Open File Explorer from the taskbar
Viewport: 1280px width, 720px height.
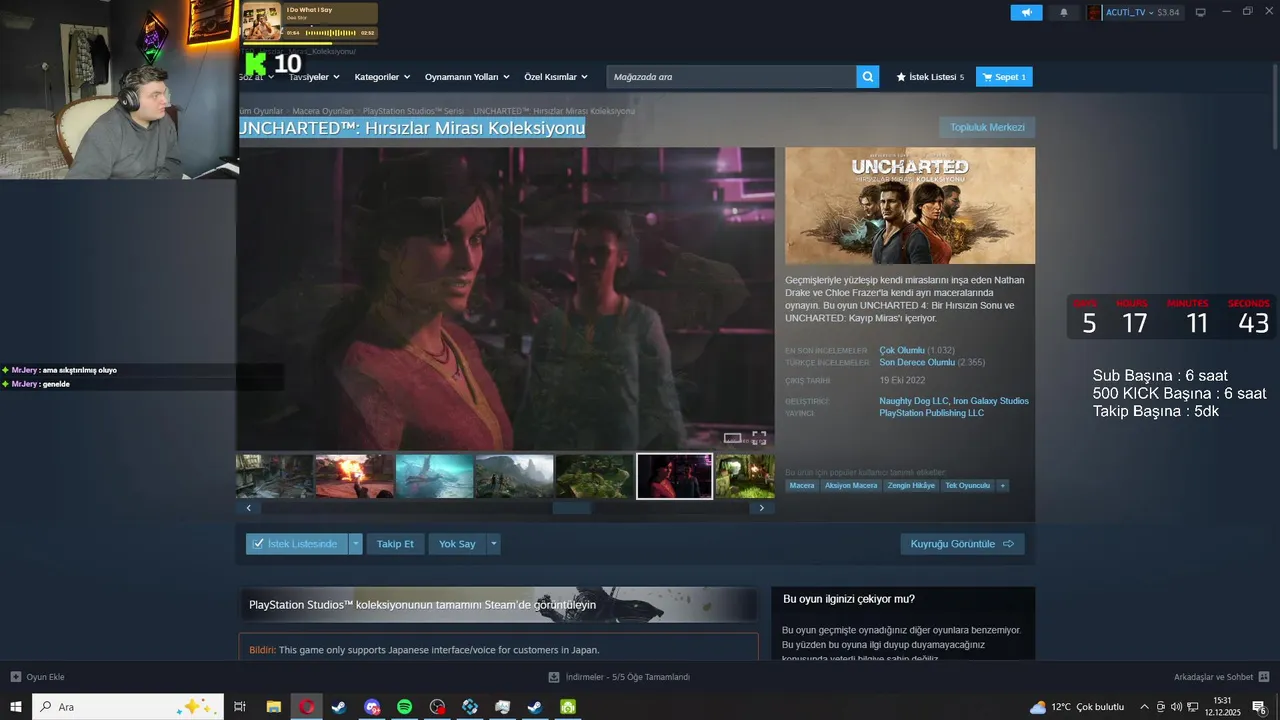pyautogui.click(x=273, y=707)
